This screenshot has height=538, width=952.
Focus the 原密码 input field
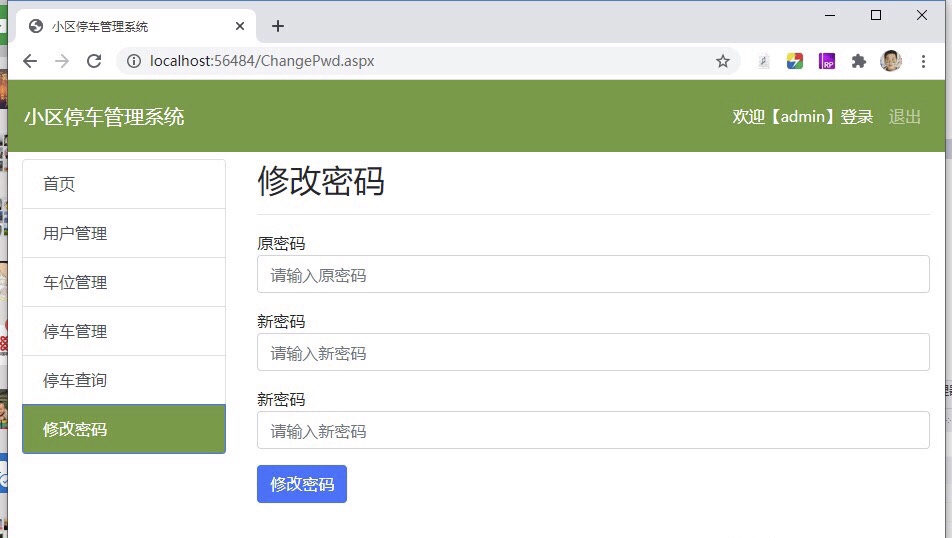(x=593, y=274)
